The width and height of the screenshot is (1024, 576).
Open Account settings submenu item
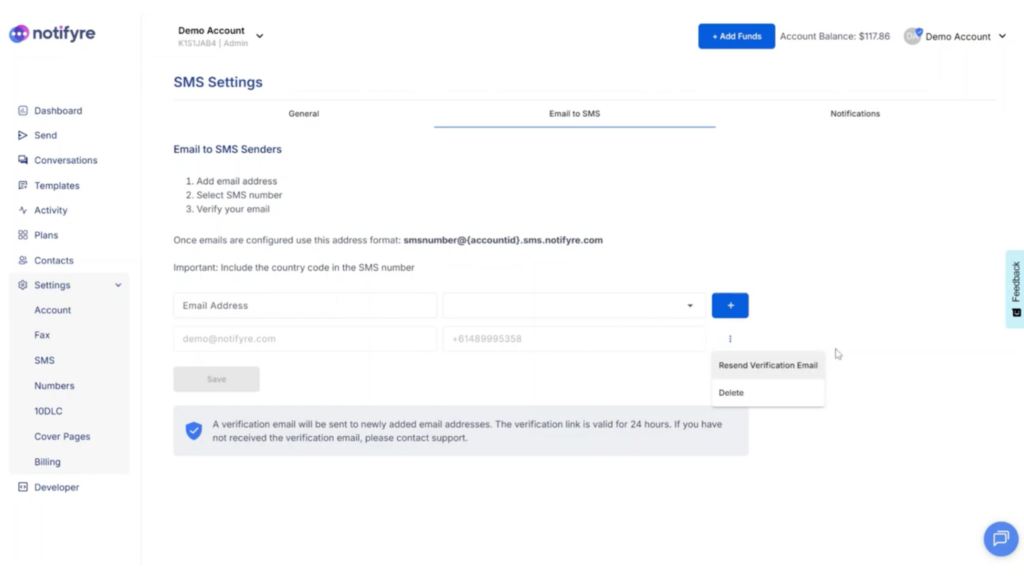(52, 310)
